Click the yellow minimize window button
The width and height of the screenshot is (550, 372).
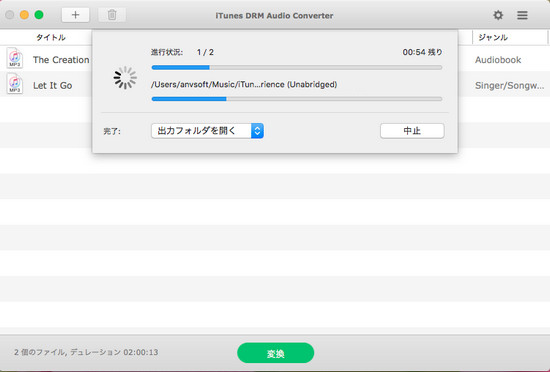click(x=24, y=15)
